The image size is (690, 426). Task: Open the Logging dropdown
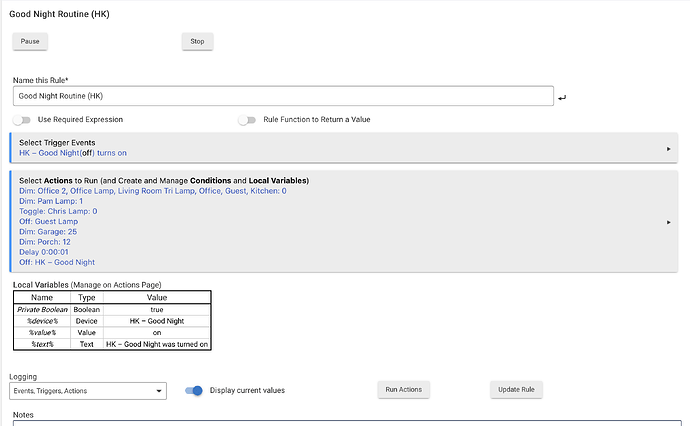pyautogui.click(x=88, y=391)
